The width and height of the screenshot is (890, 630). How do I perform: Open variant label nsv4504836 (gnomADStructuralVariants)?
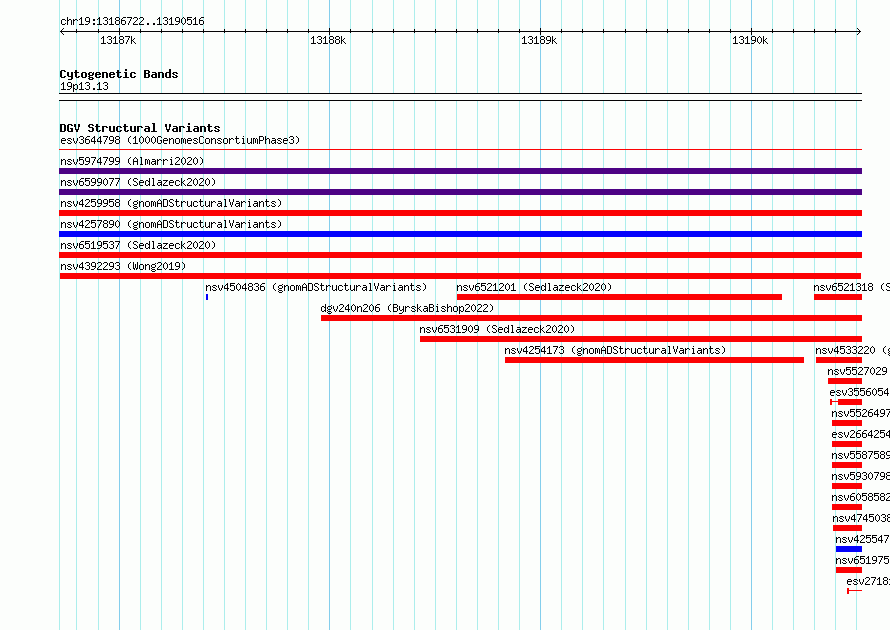pos(316,287)
